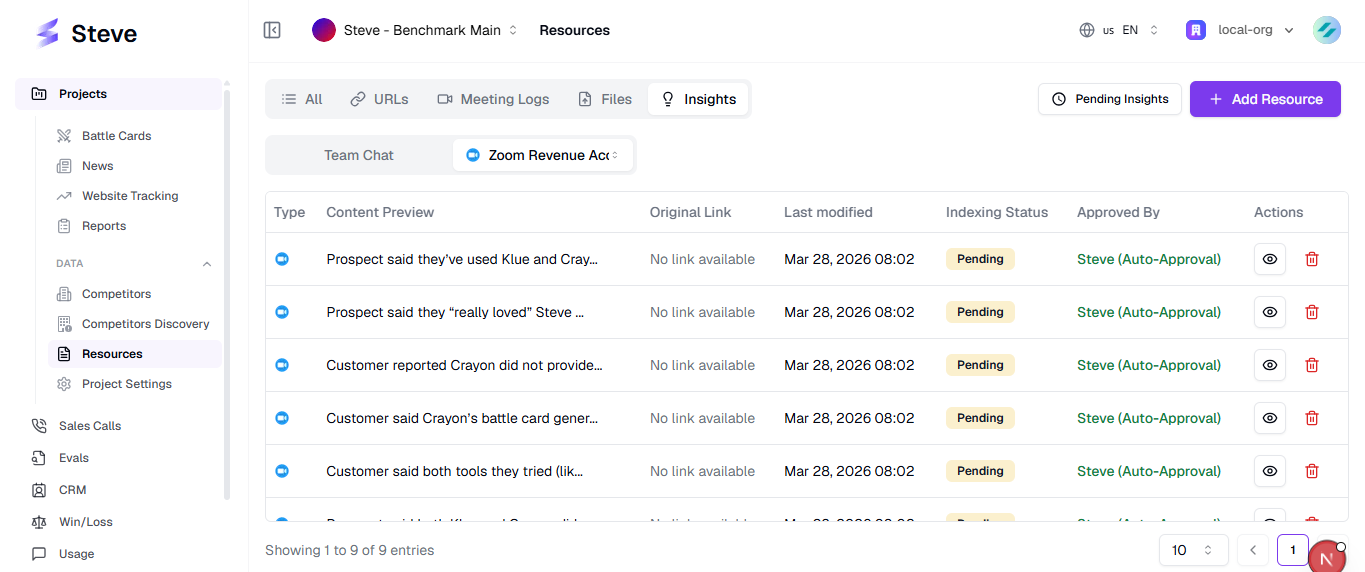View the Klue and Crayon insight
1365x572 pixels.
(1270, 259)
